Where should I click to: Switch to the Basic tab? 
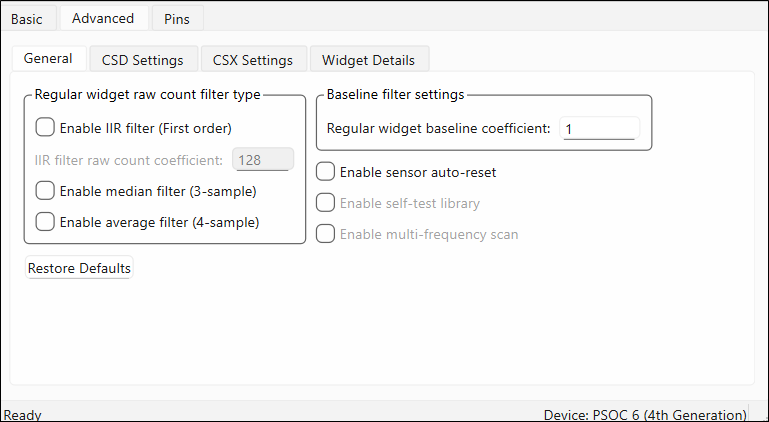point(27,19)
